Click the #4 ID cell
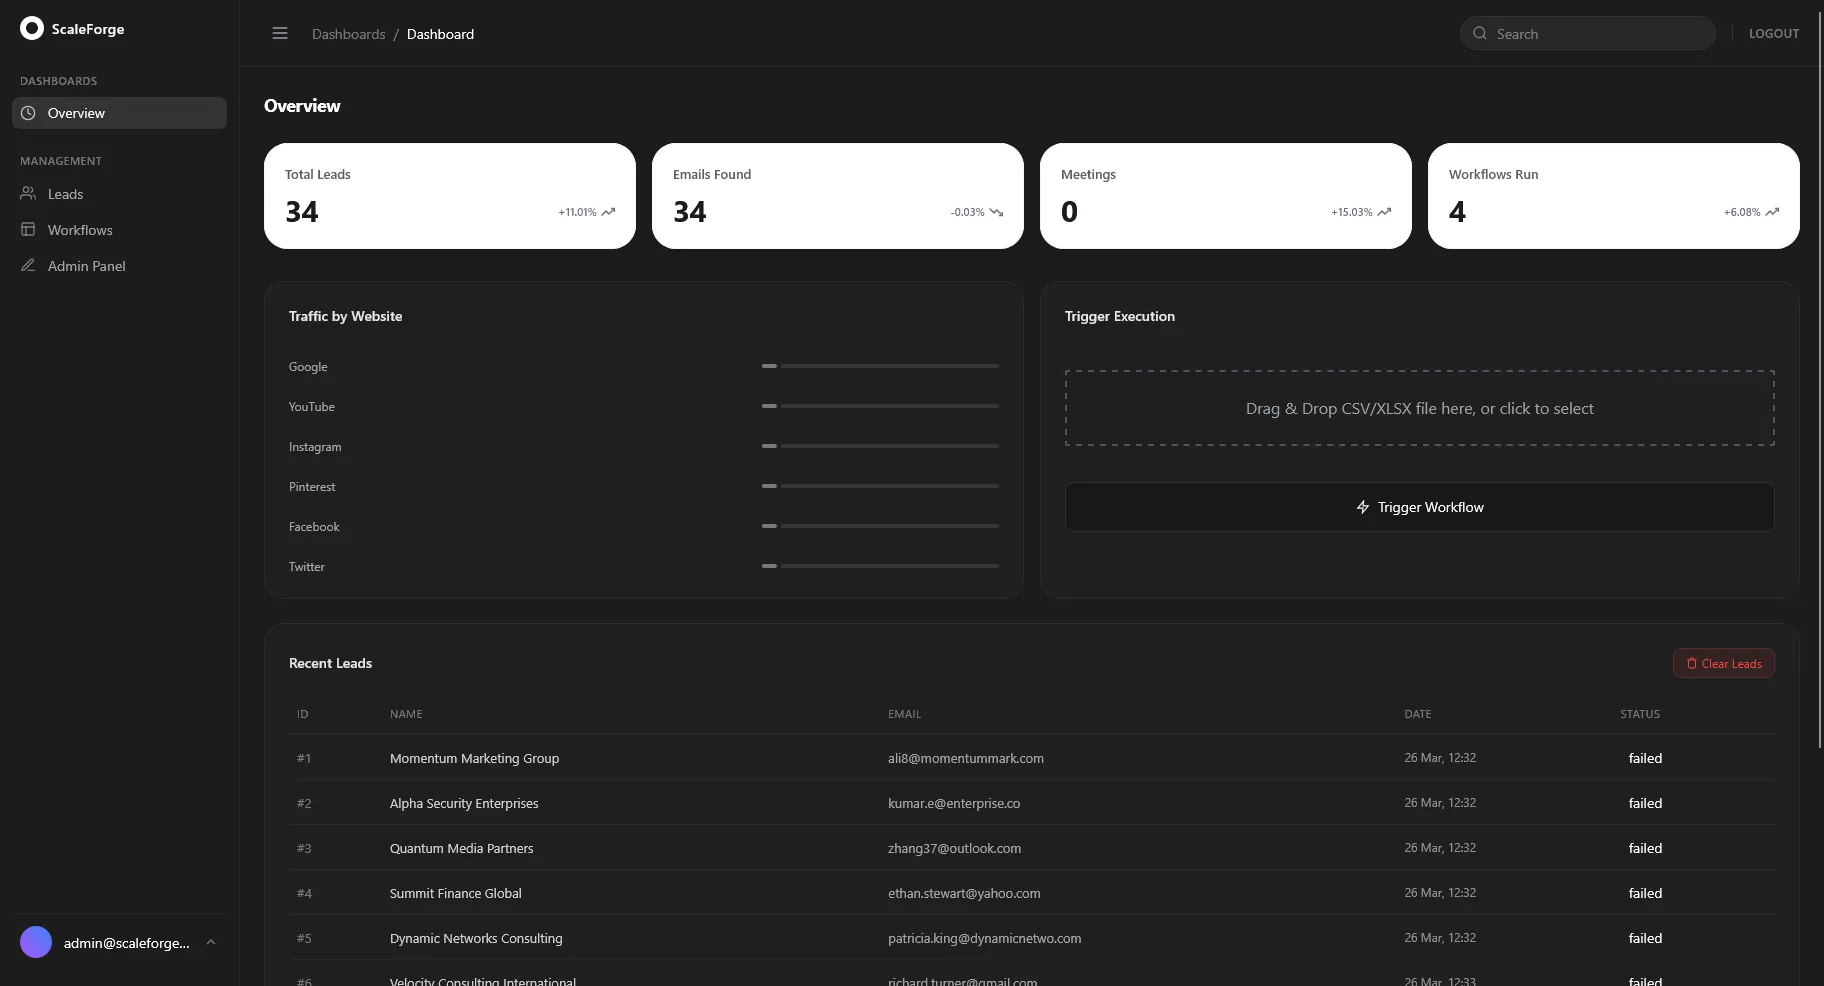Image resolution: width=1824 pixels, height=986 pixels. tap(304, 893)
